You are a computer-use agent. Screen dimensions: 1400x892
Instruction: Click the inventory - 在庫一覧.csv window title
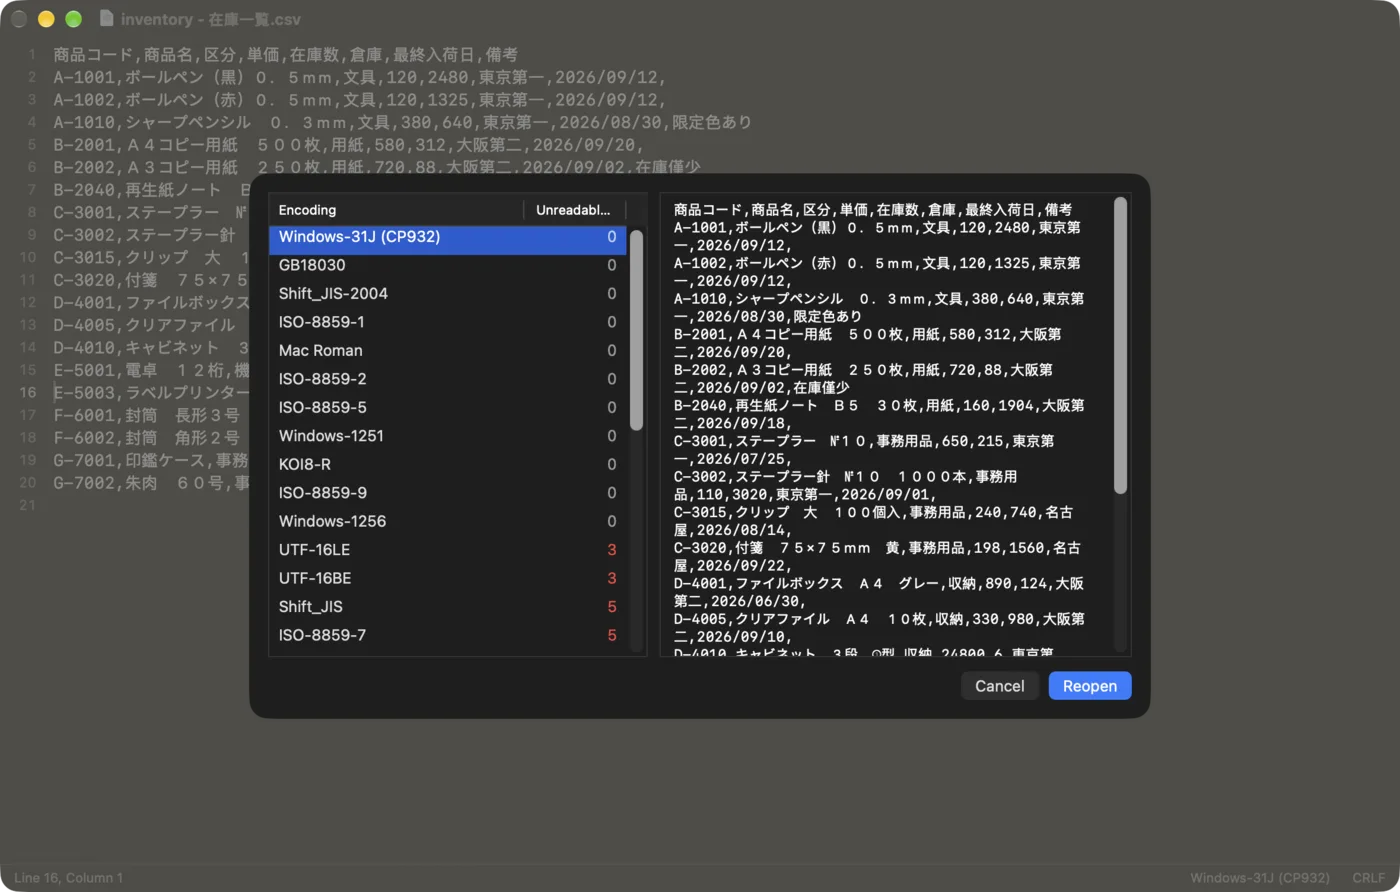point(210,19)
